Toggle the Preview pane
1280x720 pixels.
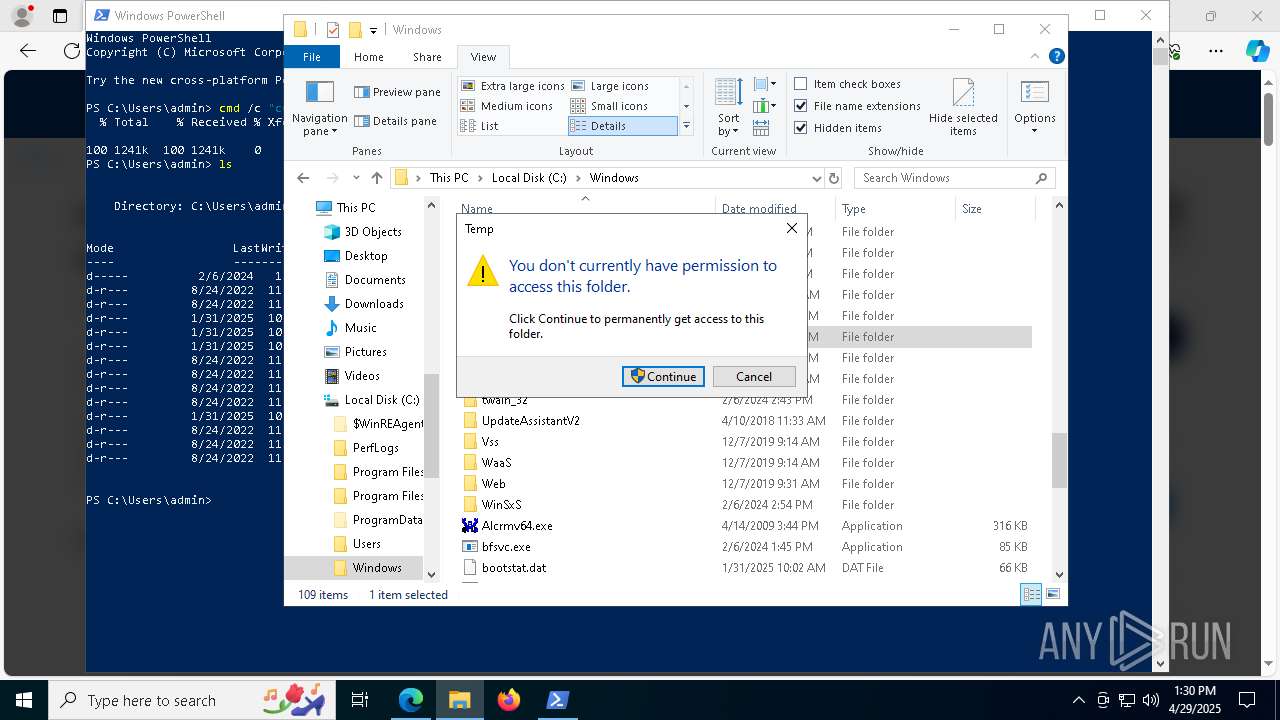pyautogui.click(x=397, y=92)
